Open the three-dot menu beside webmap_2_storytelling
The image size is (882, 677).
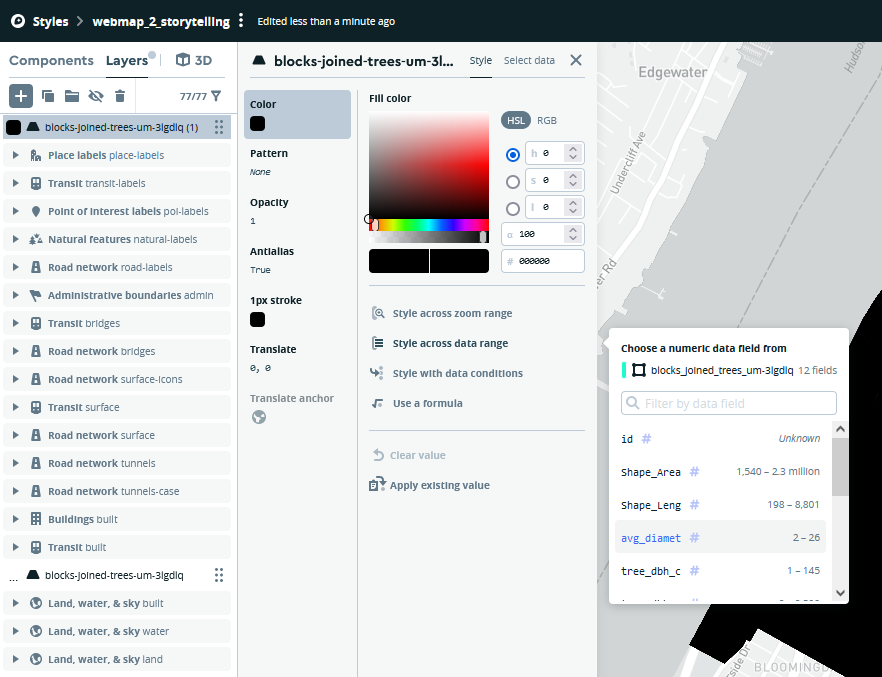click(x=241, y=21)
